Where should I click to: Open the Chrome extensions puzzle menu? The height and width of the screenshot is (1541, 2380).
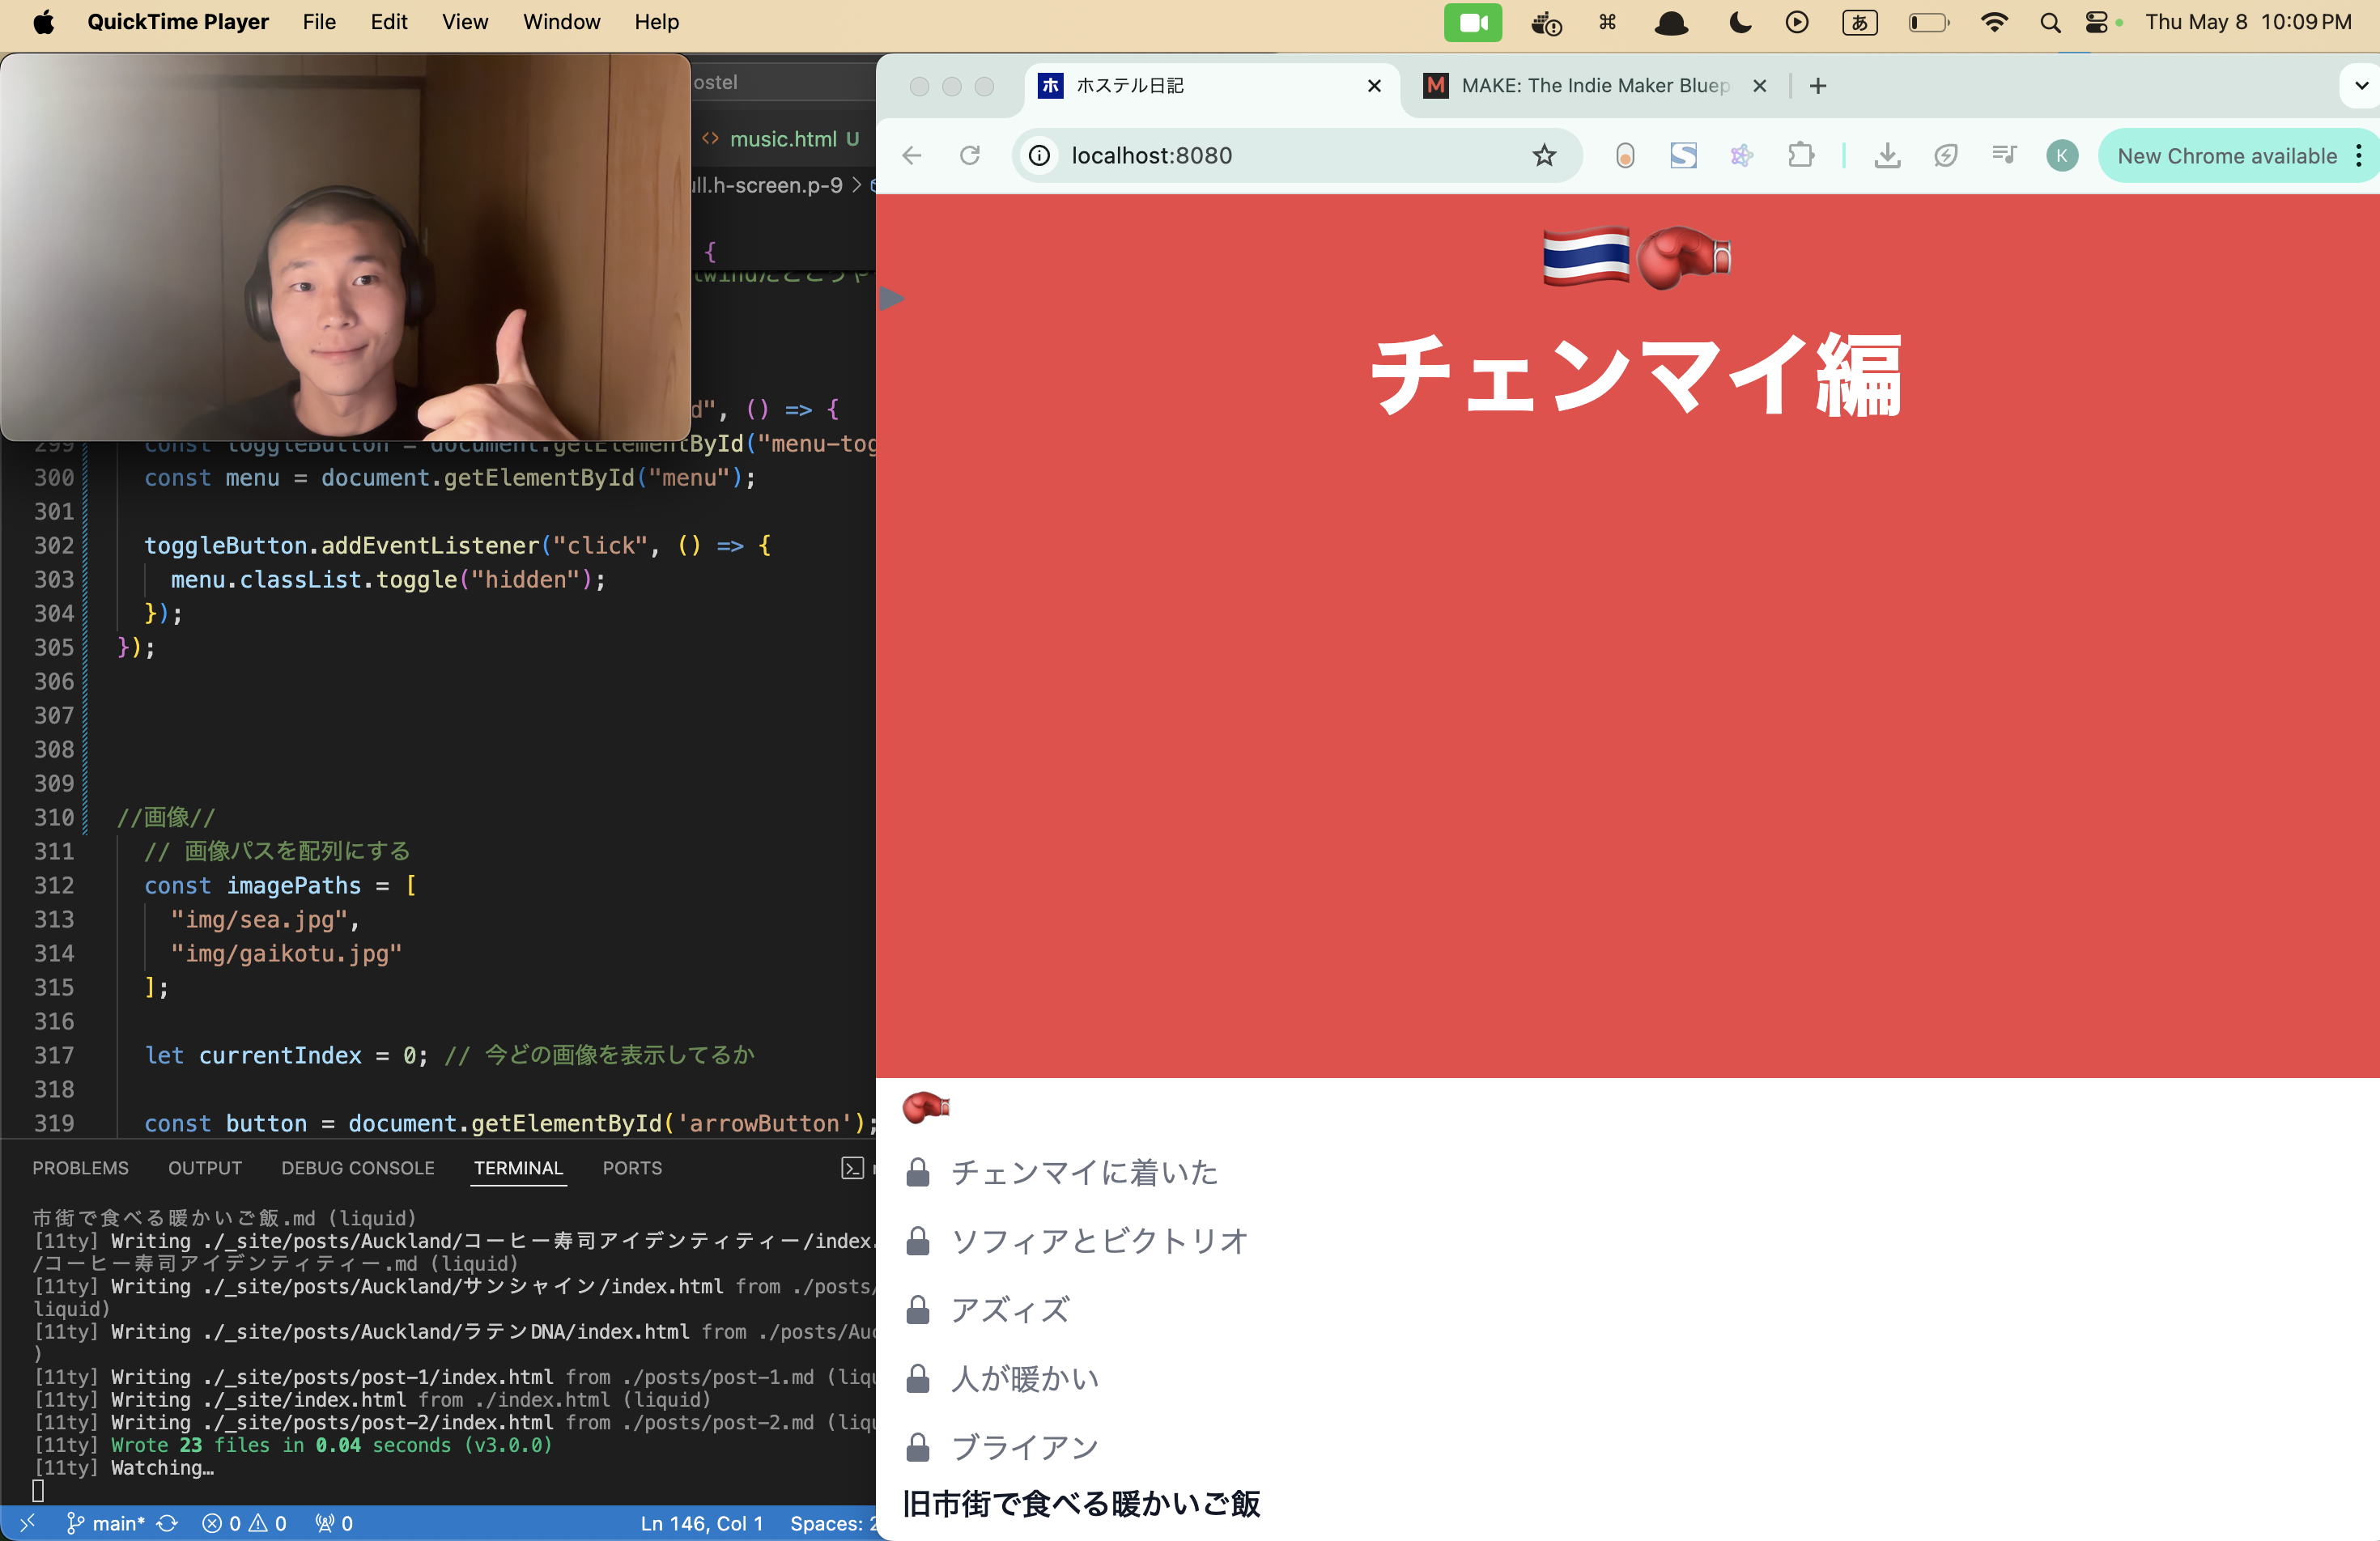(x=1801, y=155)
